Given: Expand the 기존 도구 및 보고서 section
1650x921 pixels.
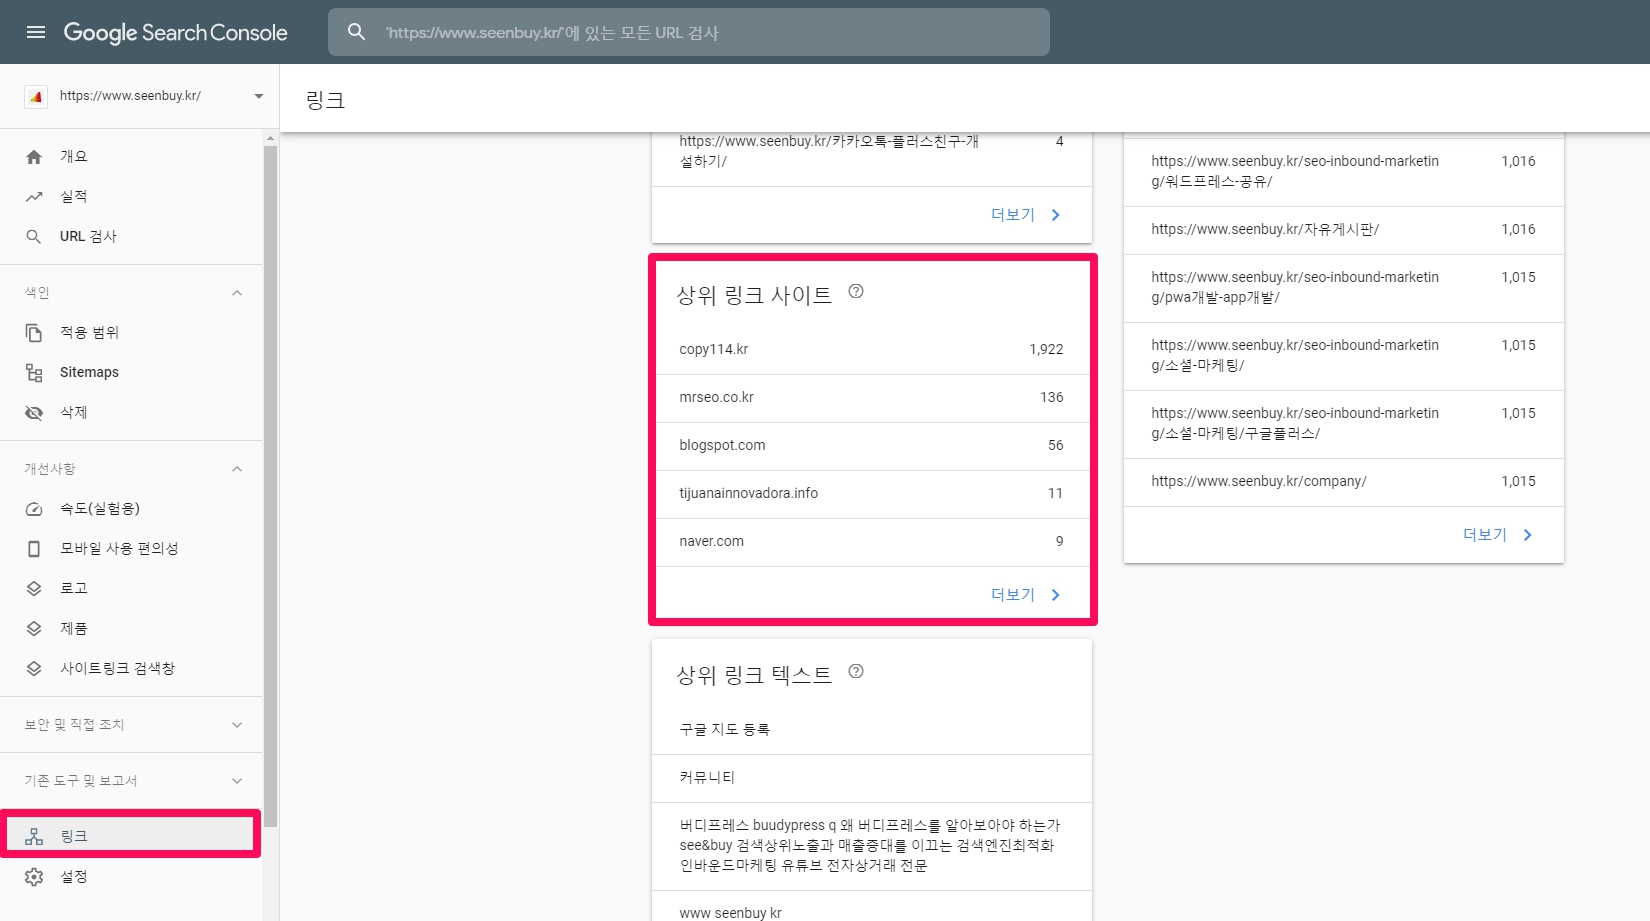Looking at the screenshot, I should [x=237, y=780].
